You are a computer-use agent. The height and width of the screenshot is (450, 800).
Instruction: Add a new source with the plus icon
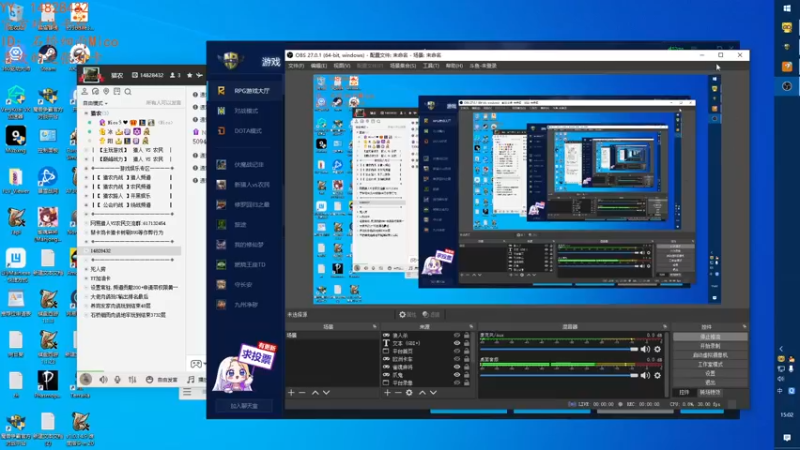tap(387, 392)
